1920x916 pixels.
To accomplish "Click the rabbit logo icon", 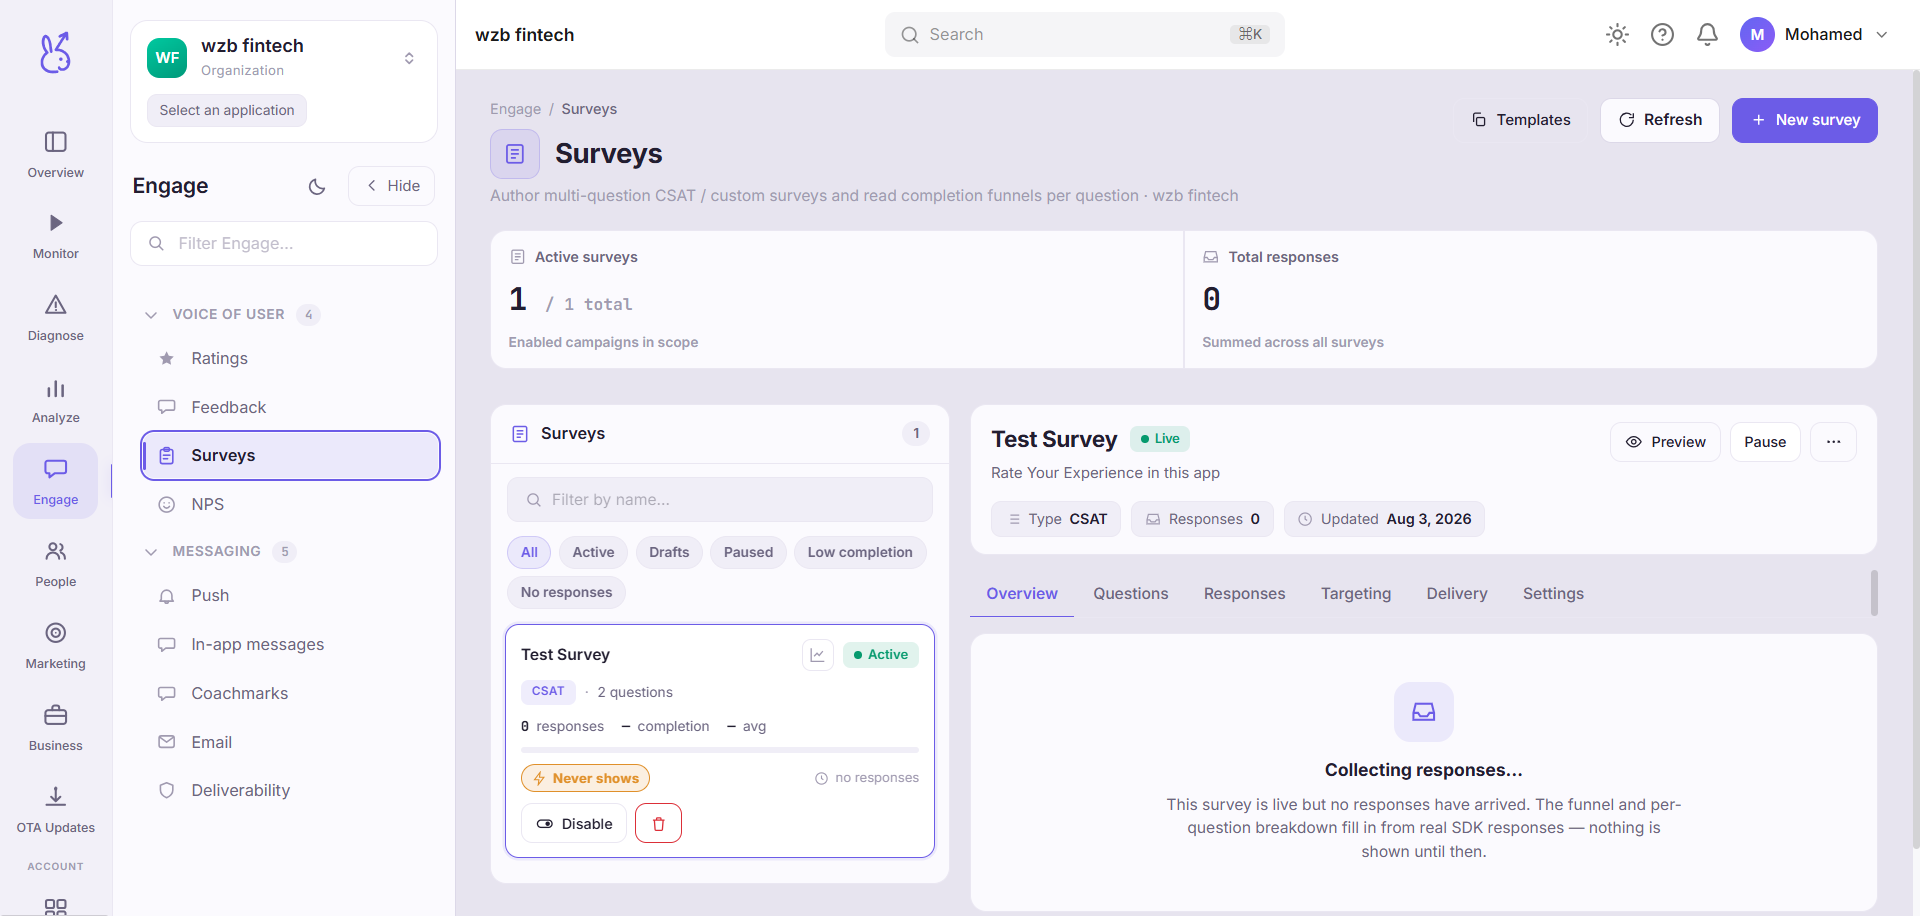I will coord(55,52).
